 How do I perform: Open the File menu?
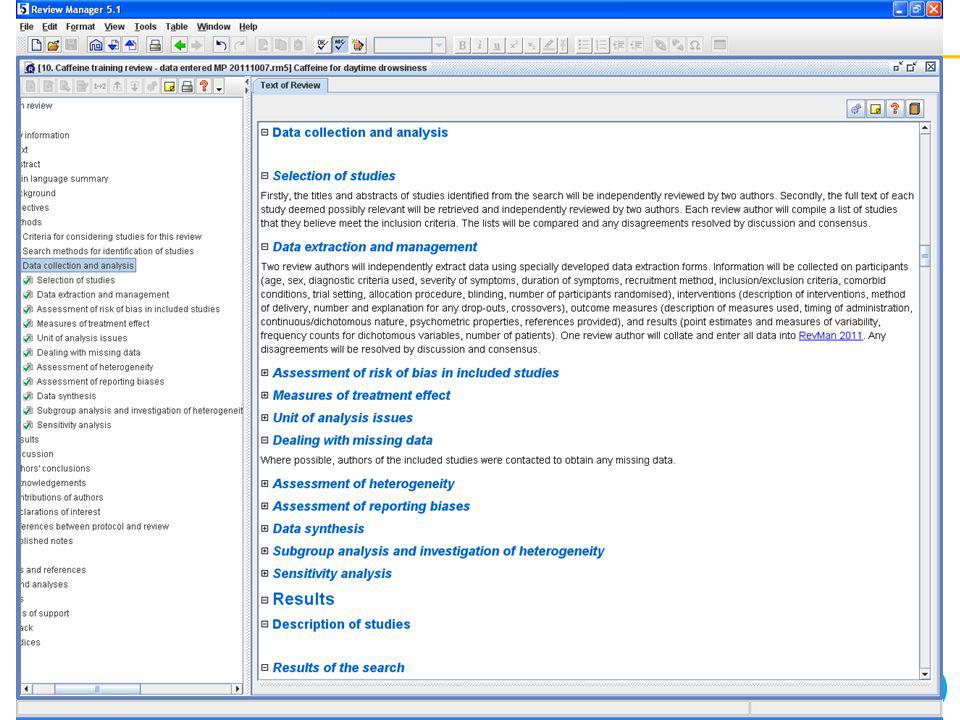pyautogui.click(x=26, y=26)
